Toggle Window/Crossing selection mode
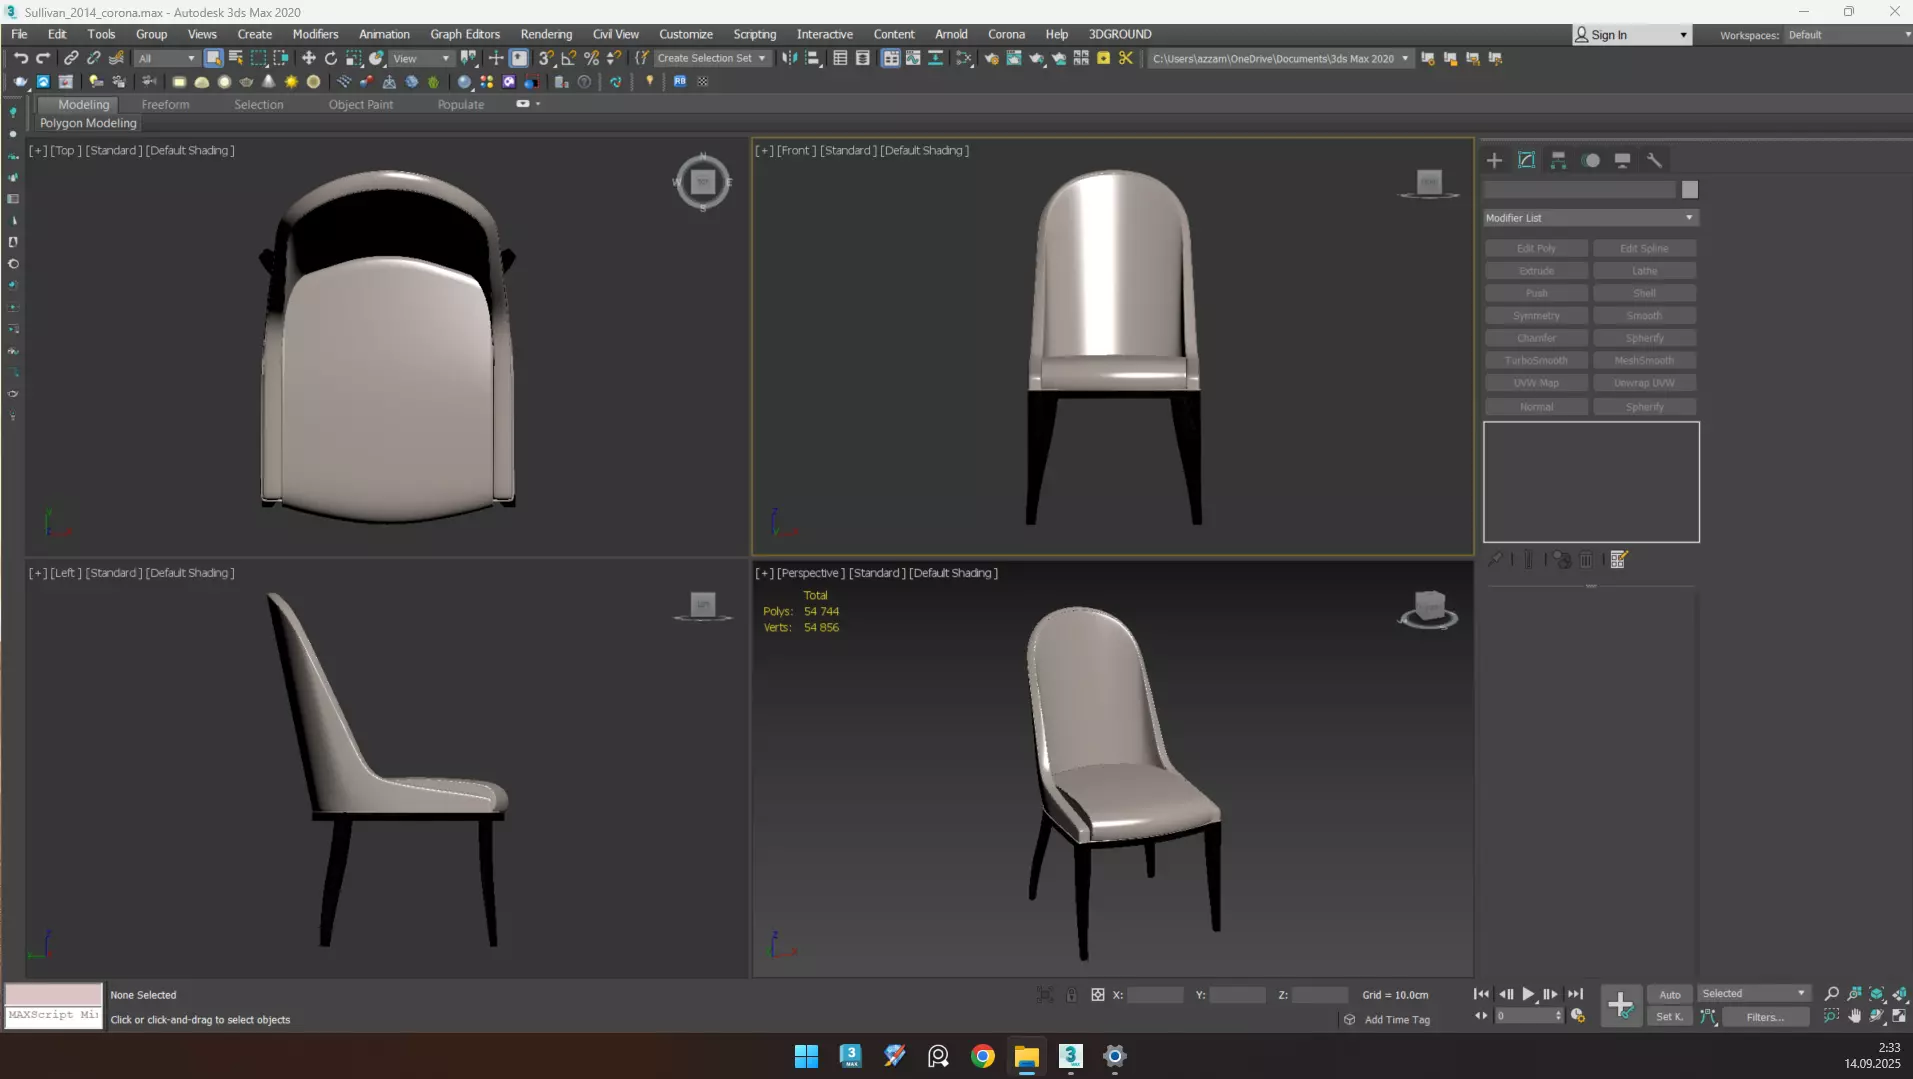This screenshot has height=1079, width=1913. (281, 58)
